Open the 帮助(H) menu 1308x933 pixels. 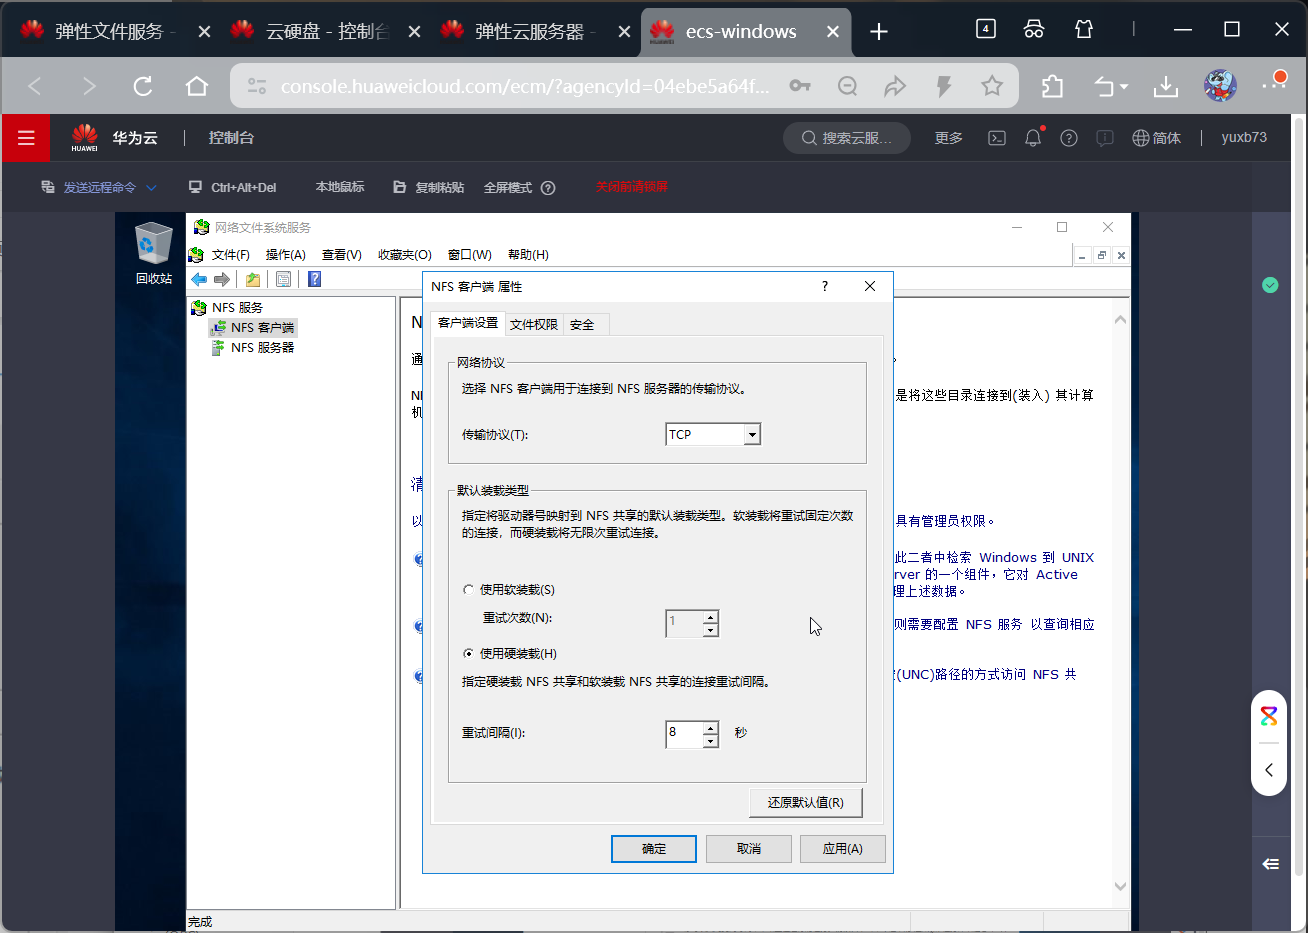click(528, 255)
